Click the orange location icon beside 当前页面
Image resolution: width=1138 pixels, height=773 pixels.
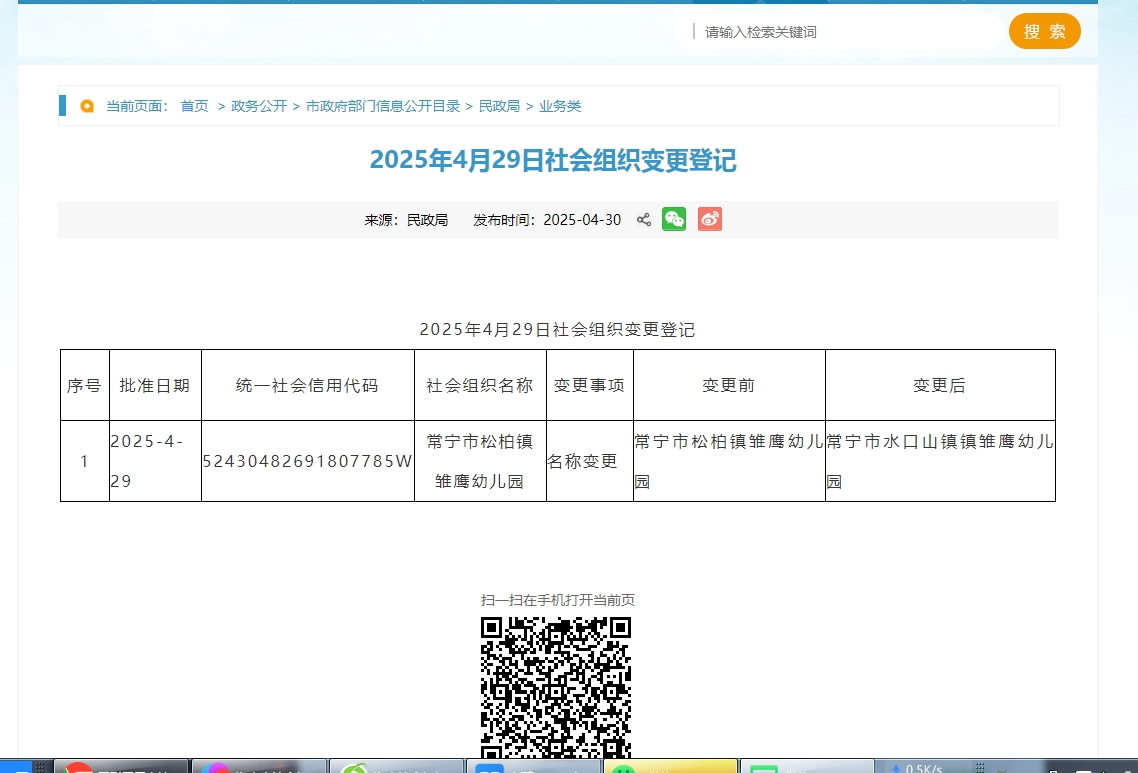pyautogui.click(x=87, y=106)
